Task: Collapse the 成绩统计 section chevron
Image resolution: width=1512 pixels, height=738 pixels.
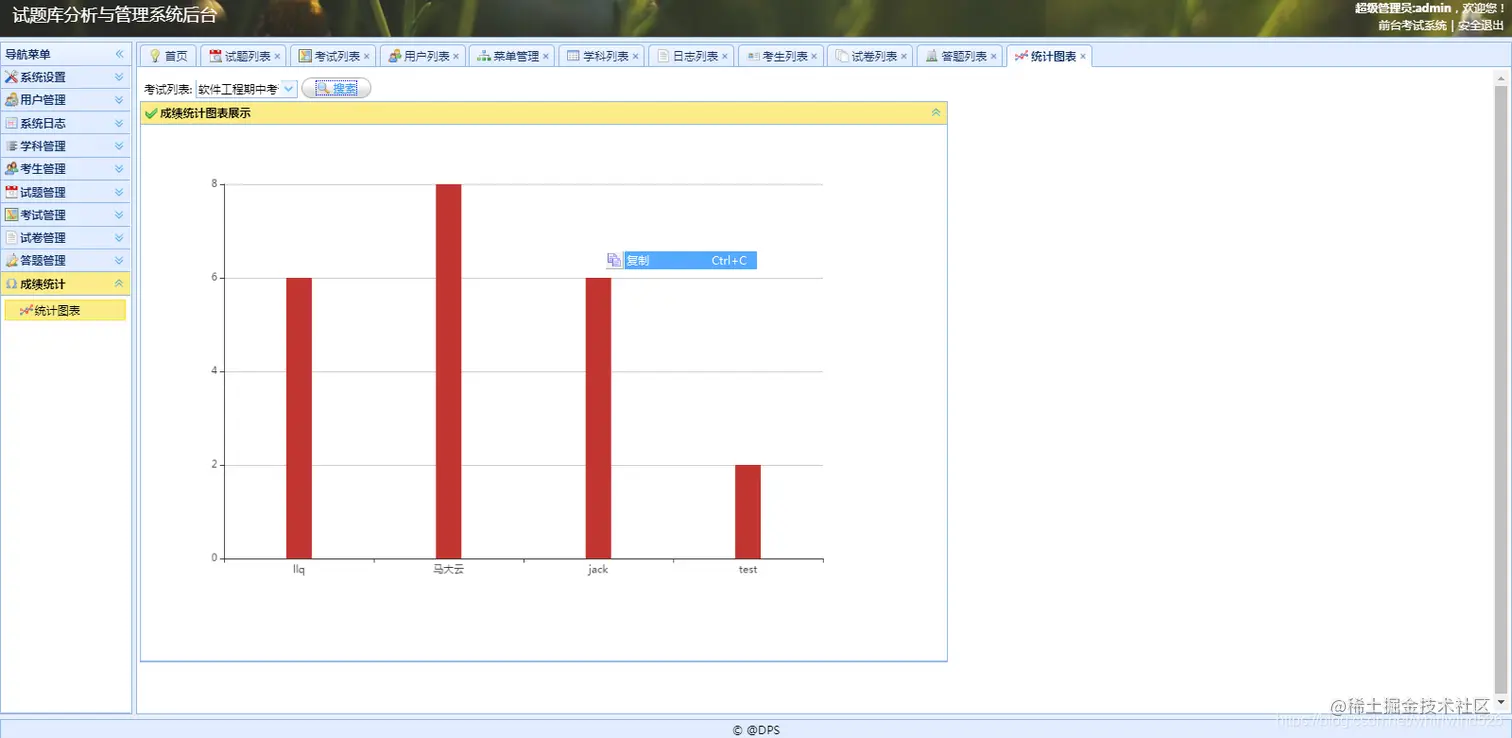Action: (x=119, y=284)
